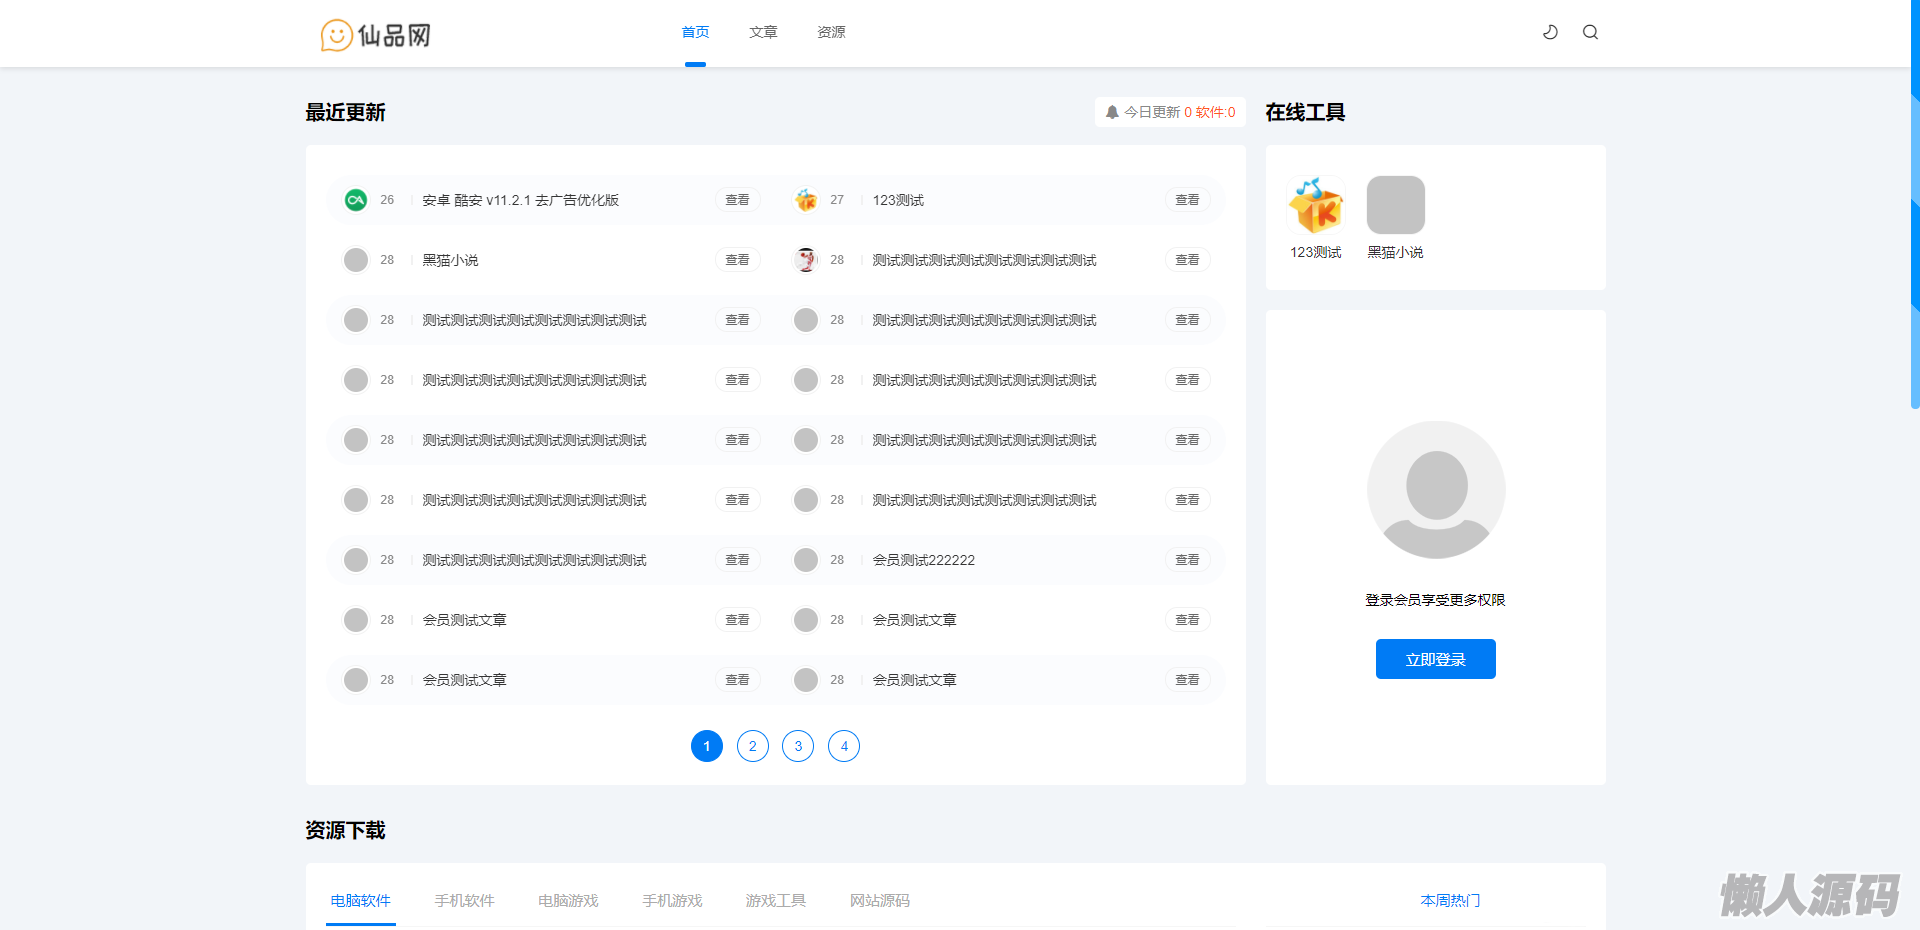Image resolution: width=1920 pixels, height=930 pixels.
Task: Open the 黑猫小说 entry in the list
Action: tap(450, 260)
